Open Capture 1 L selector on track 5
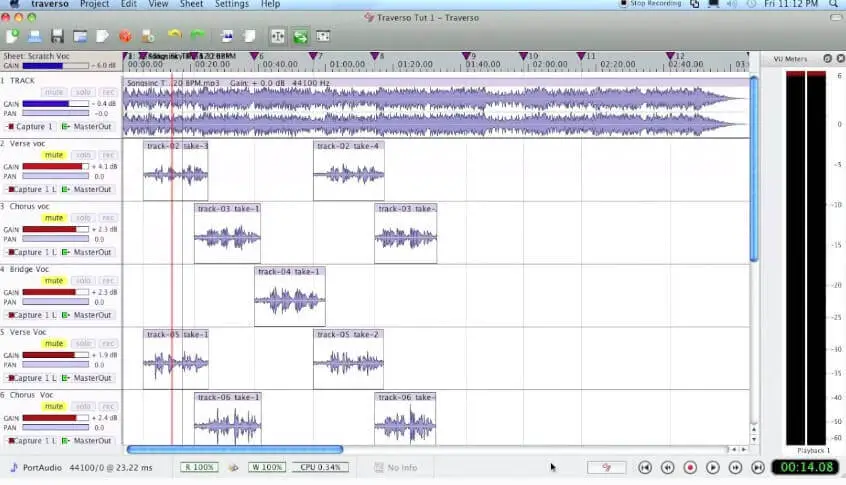This screenshot has width=846, height=485. click(32, 378)
